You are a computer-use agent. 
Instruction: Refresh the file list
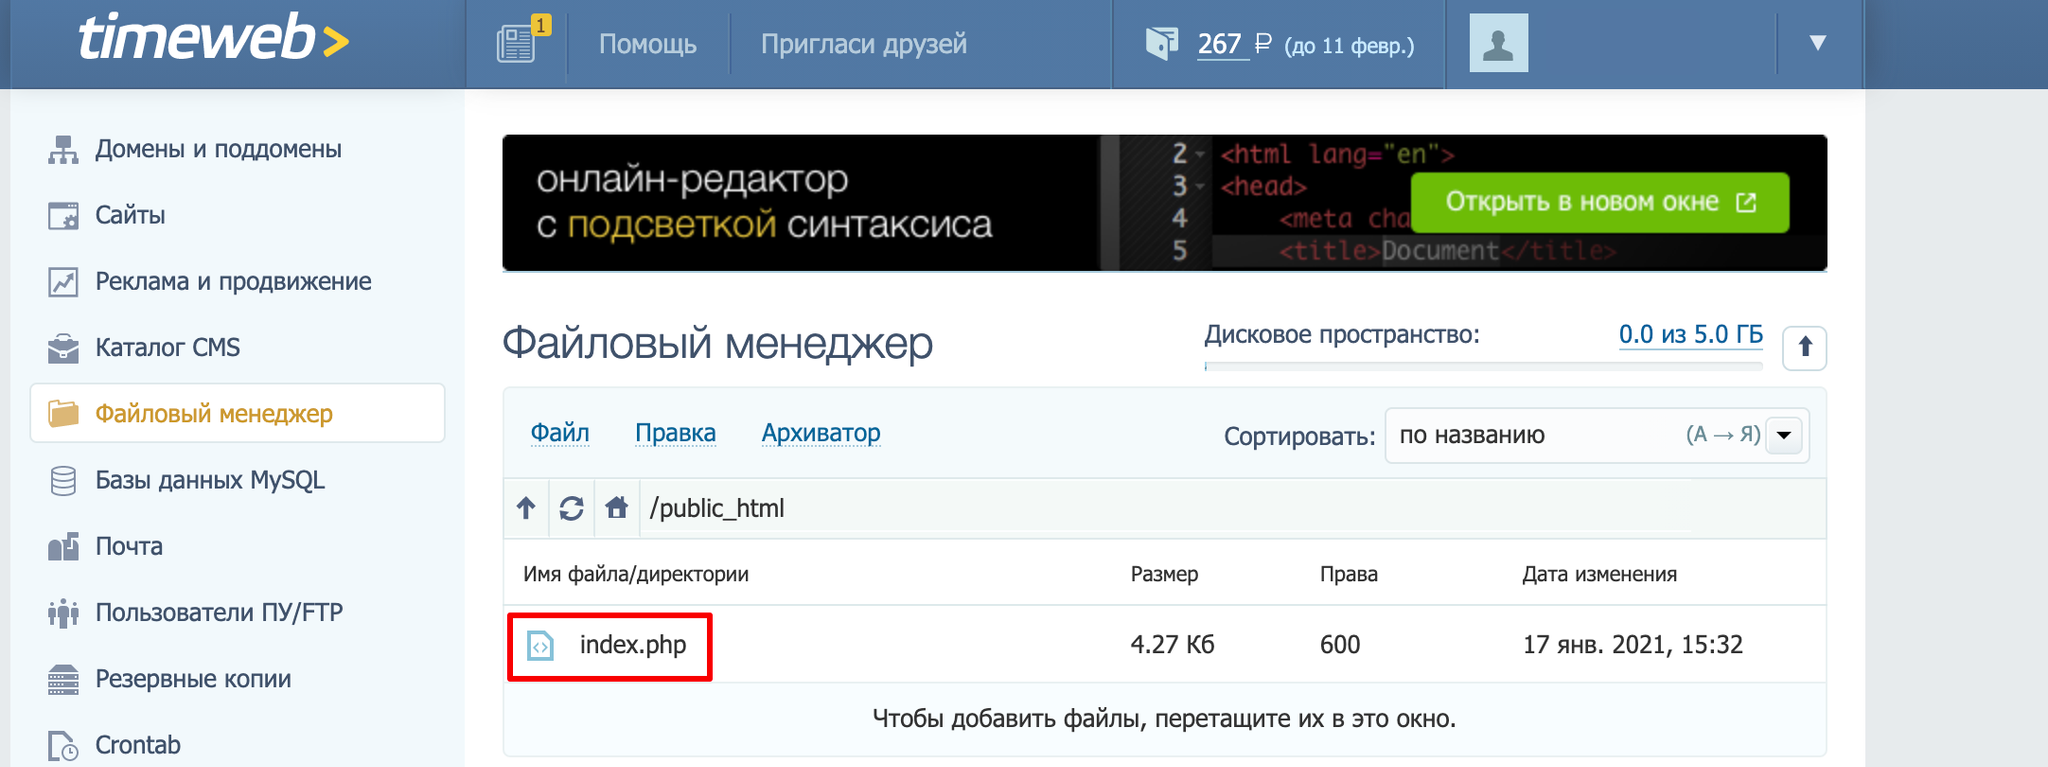pos(571,508)
